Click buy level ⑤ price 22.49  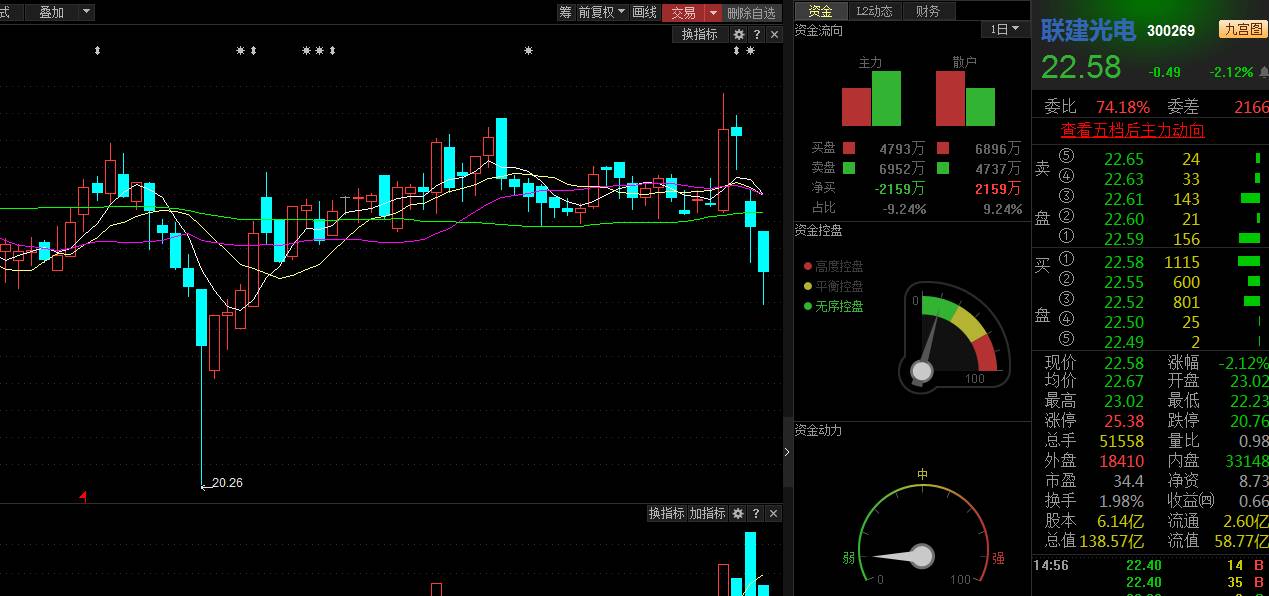coord(1123,342)
